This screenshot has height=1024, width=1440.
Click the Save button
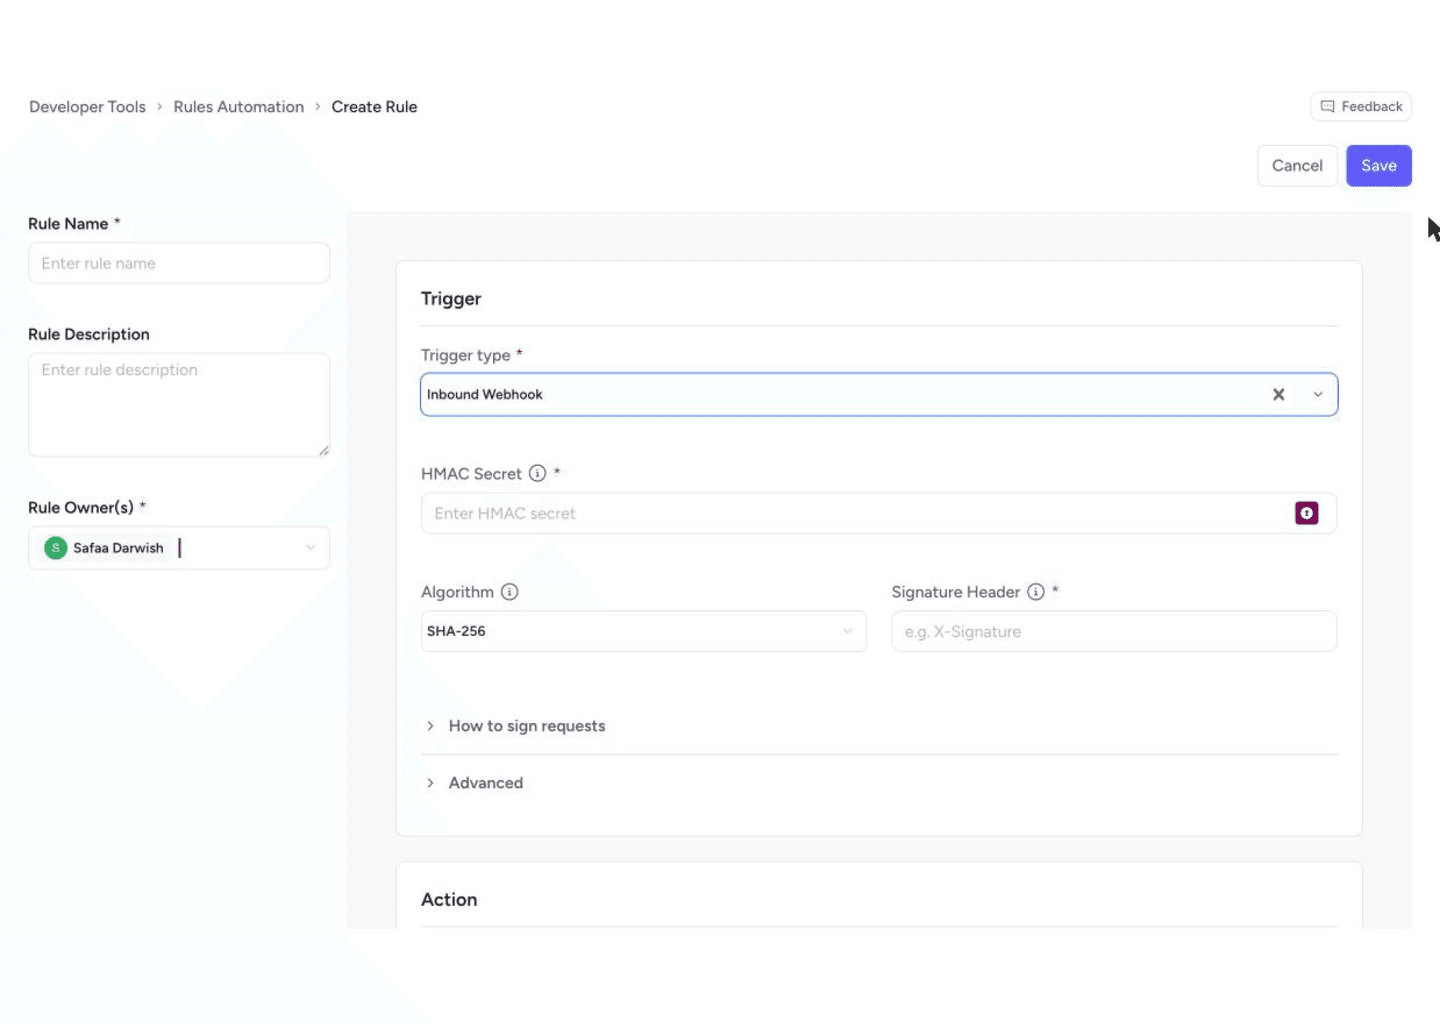1378,166
